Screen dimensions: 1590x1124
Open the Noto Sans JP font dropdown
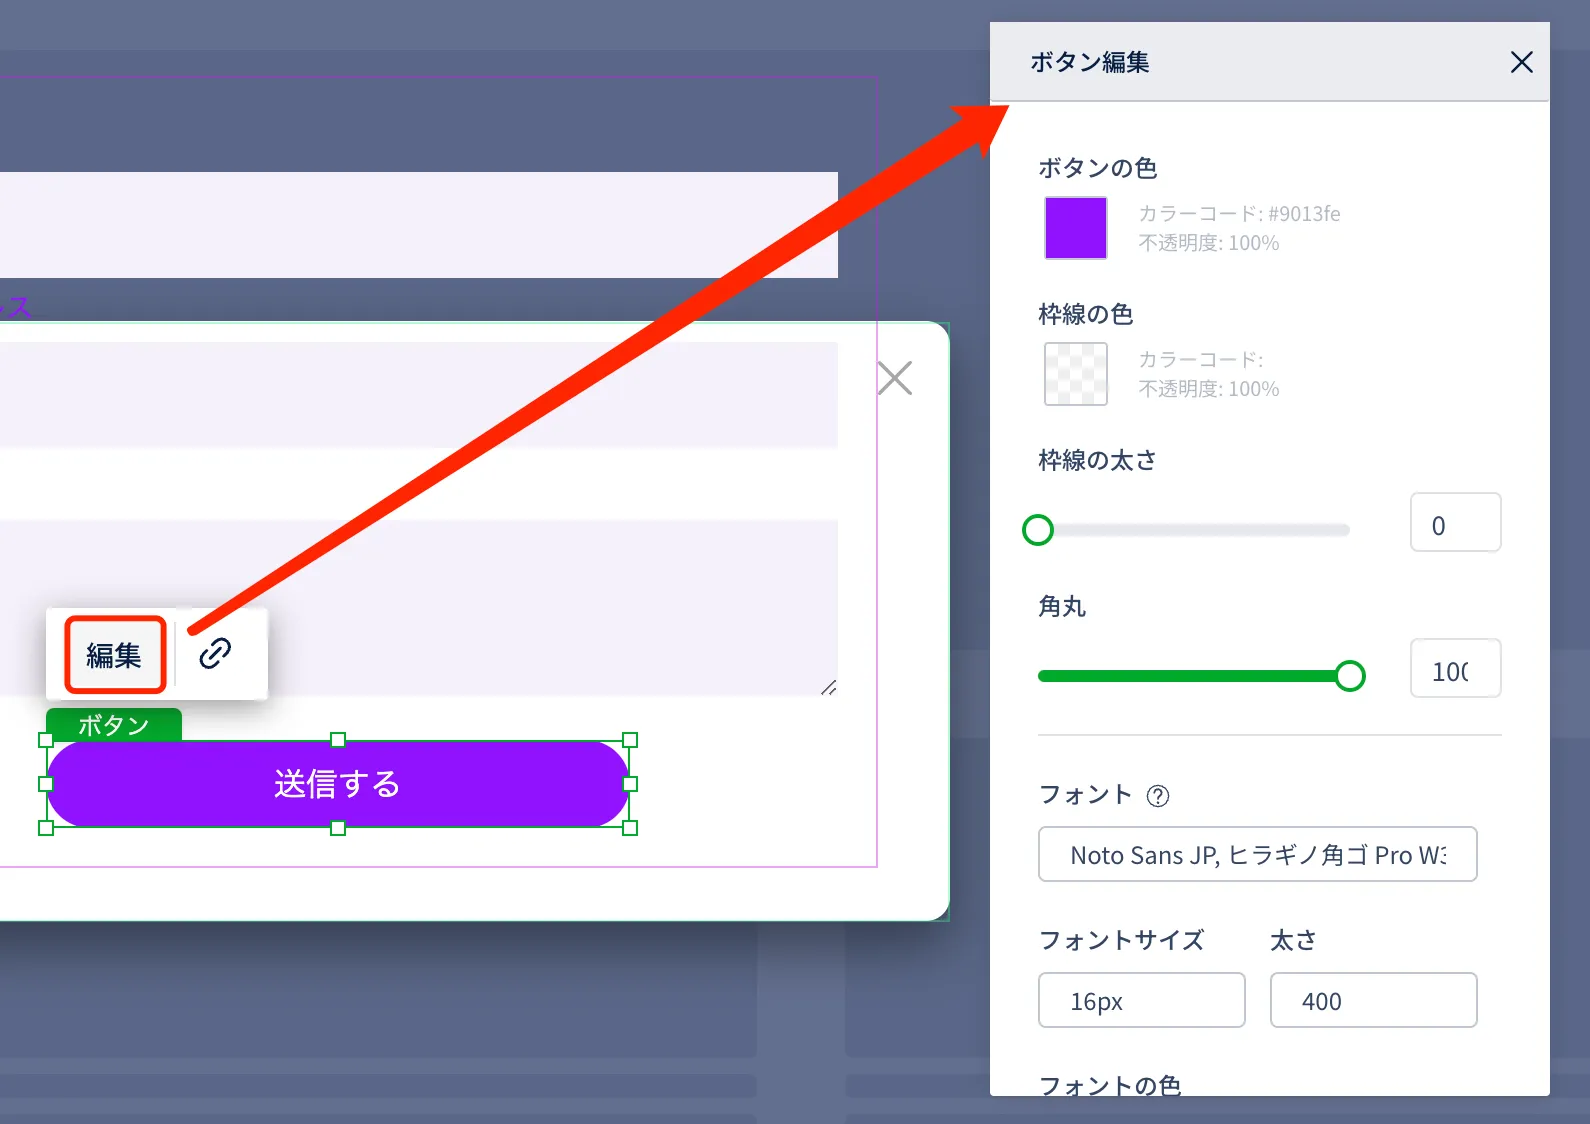tap(1257, 854)
